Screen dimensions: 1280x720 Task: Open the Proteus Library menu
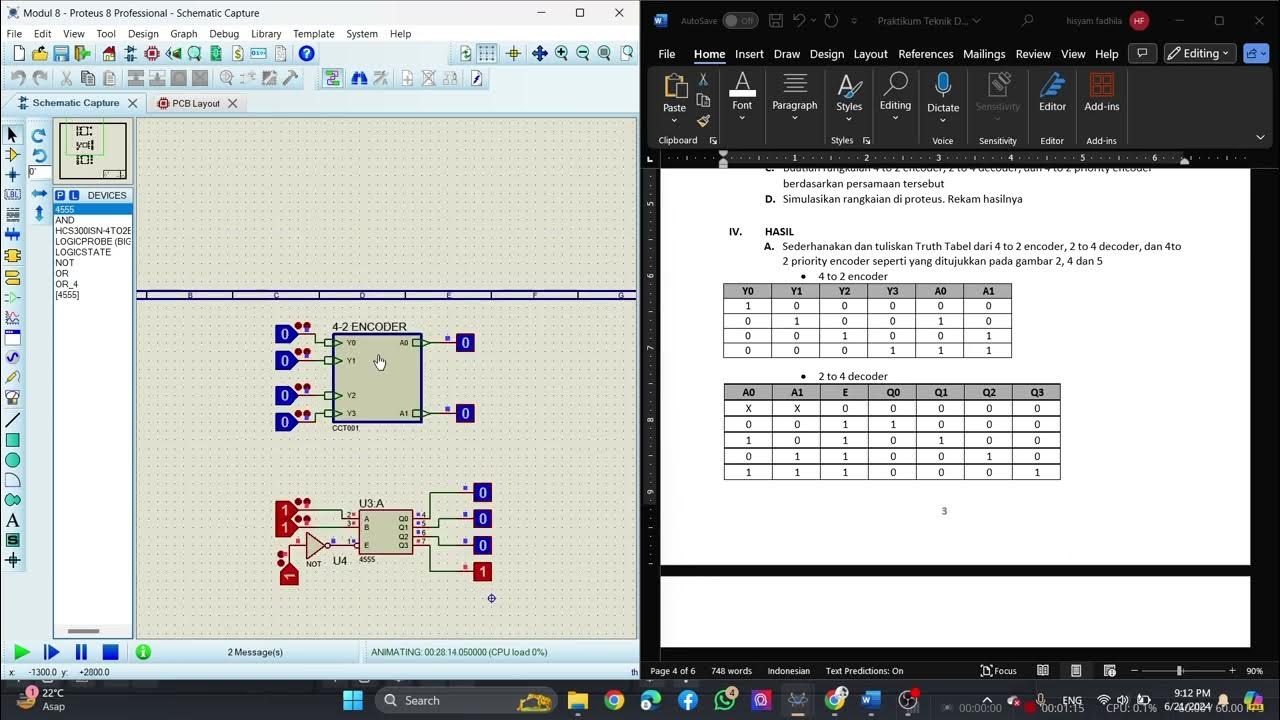pyautogui.click(x=266, y=33)
